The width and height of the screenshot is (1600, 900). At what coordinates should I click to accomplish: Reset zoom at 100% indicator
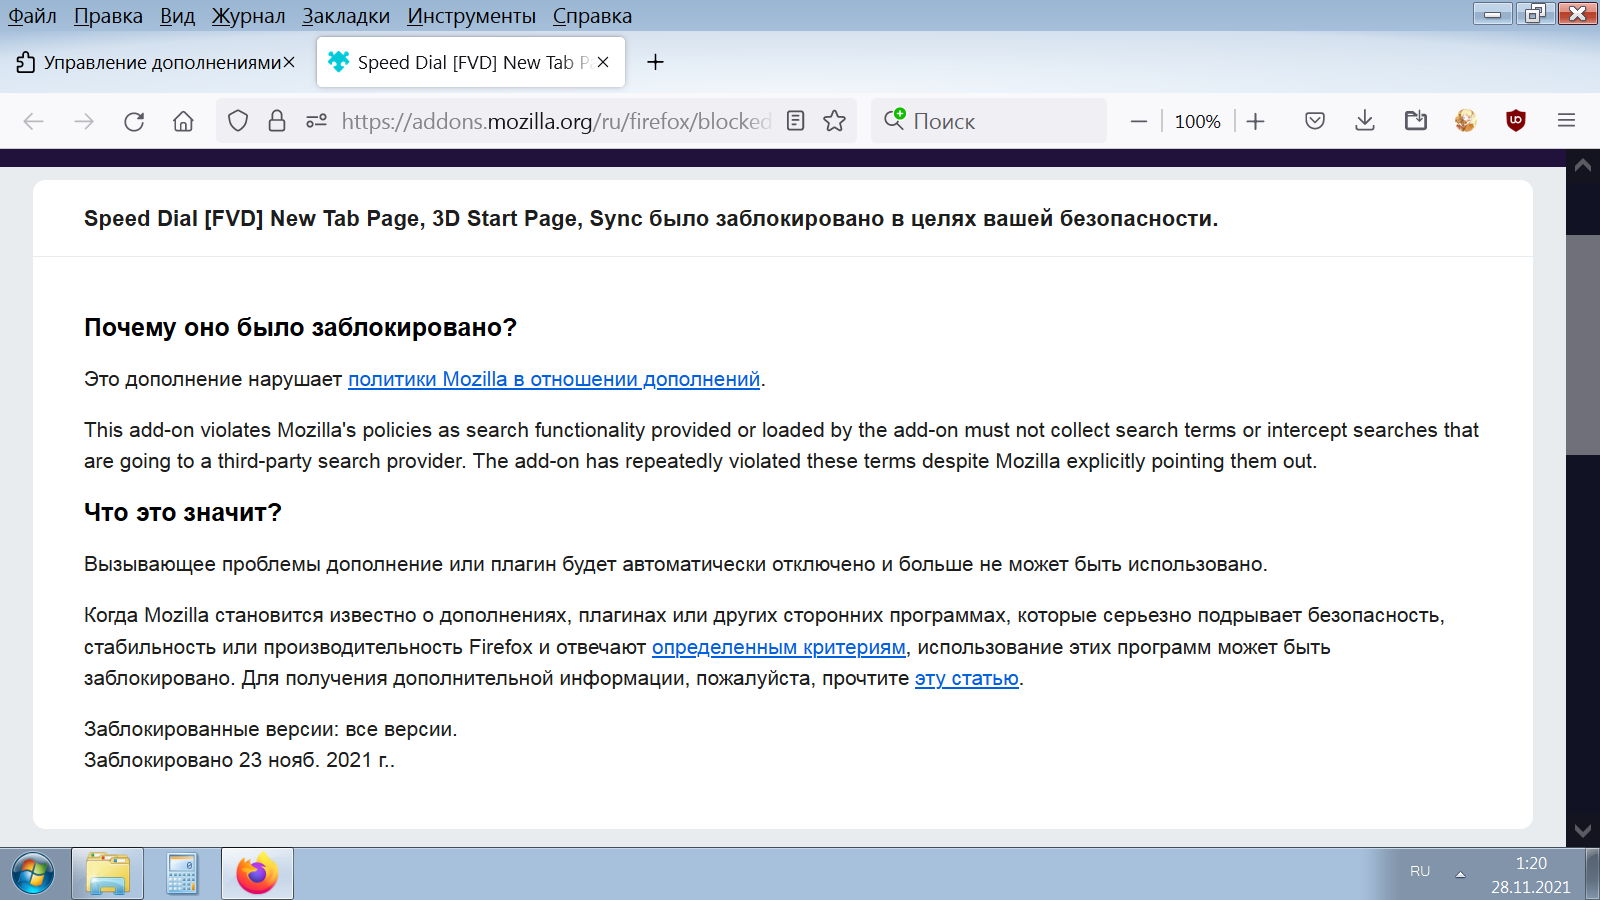pos(1197,121)
